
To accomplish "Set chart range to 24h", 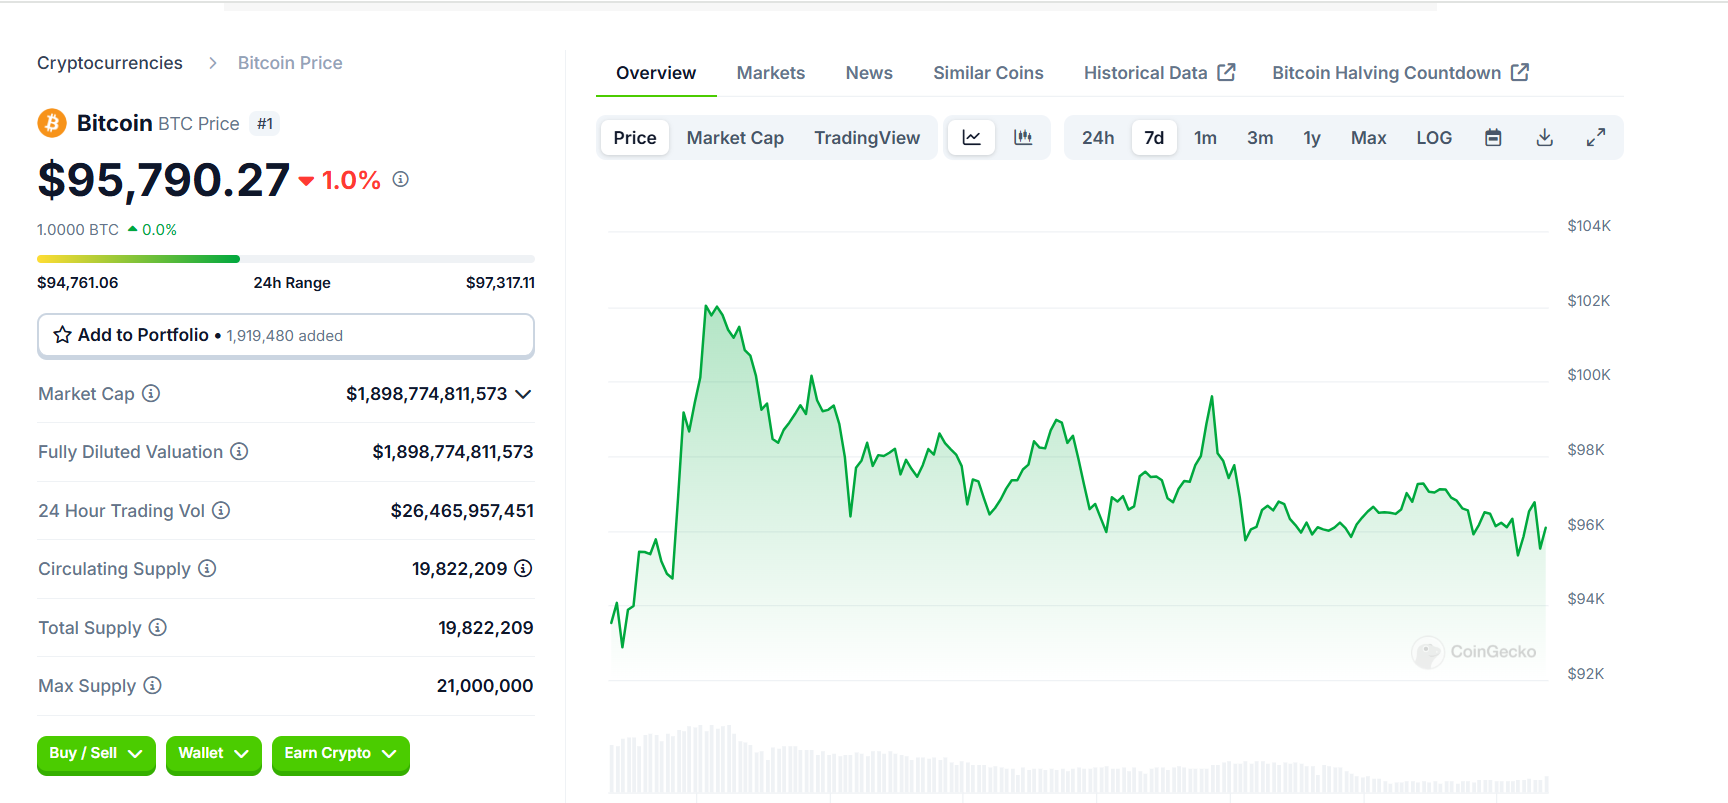I will (x=1098, y=138).
